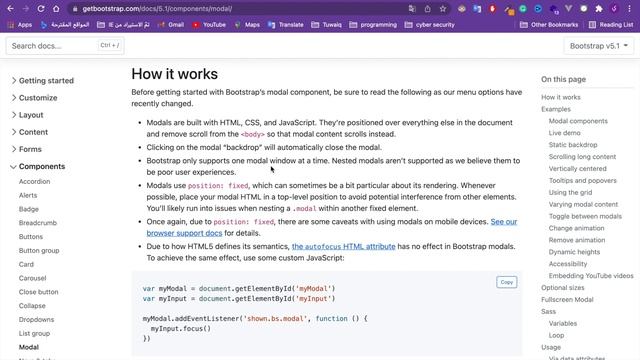This screenshot has height=360, width=640.
Task: Jump to Varying modal content section
Action: pyautogui.click(x=583, y=204)
